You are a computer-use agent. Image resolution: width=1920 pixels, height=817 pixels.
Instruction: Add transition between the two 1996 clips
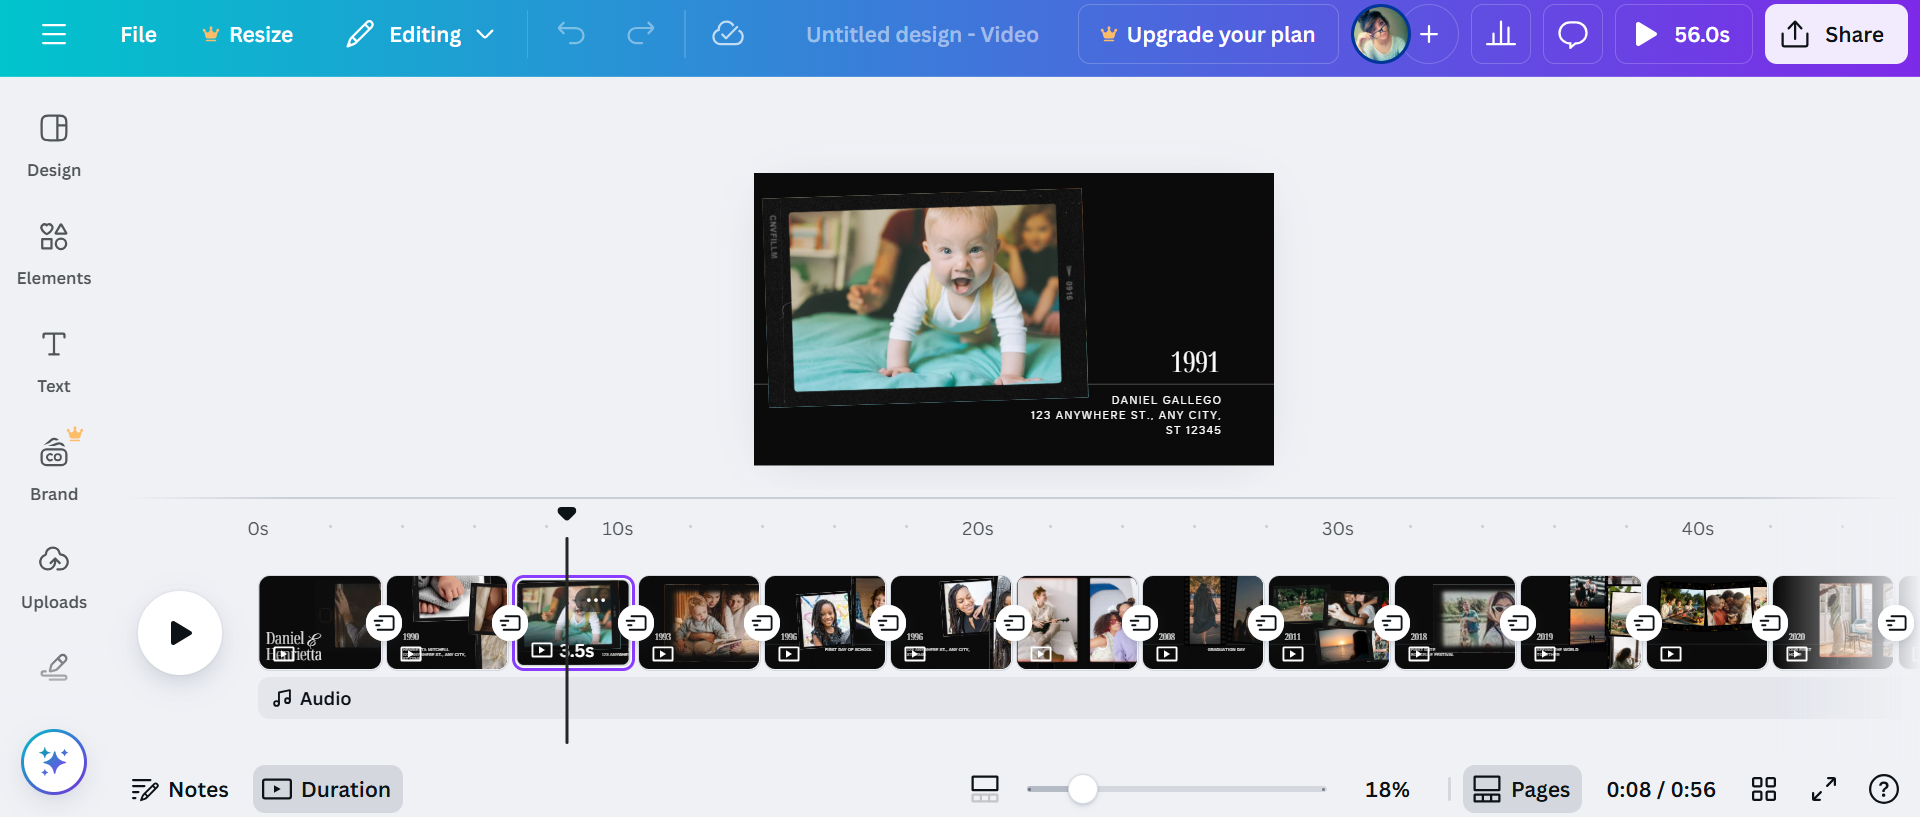(888, 623)
